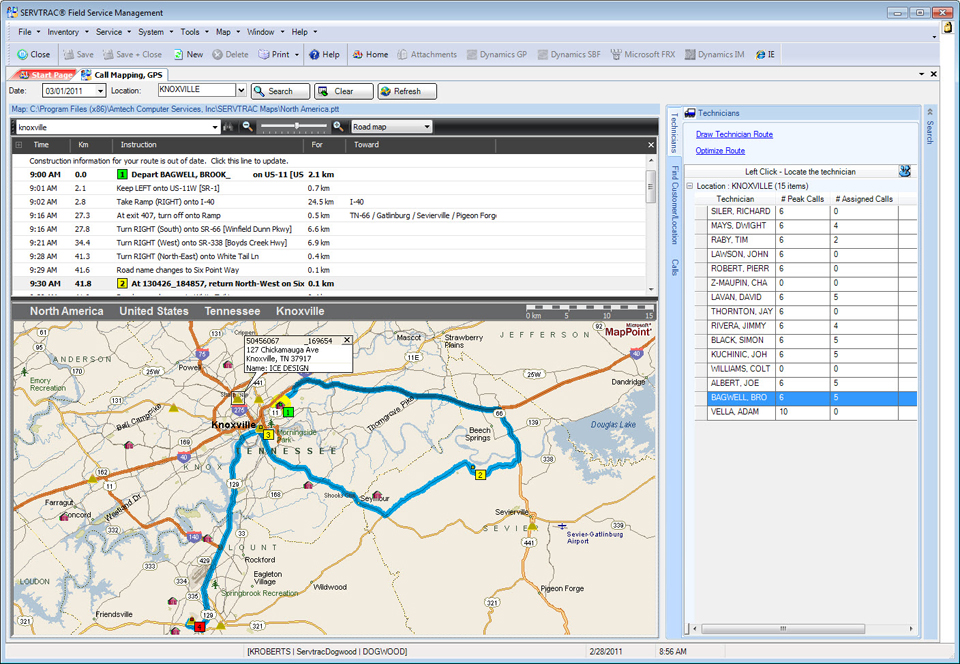
Task: Click the map zoom slider handle
Action: (x=296, y=126)
